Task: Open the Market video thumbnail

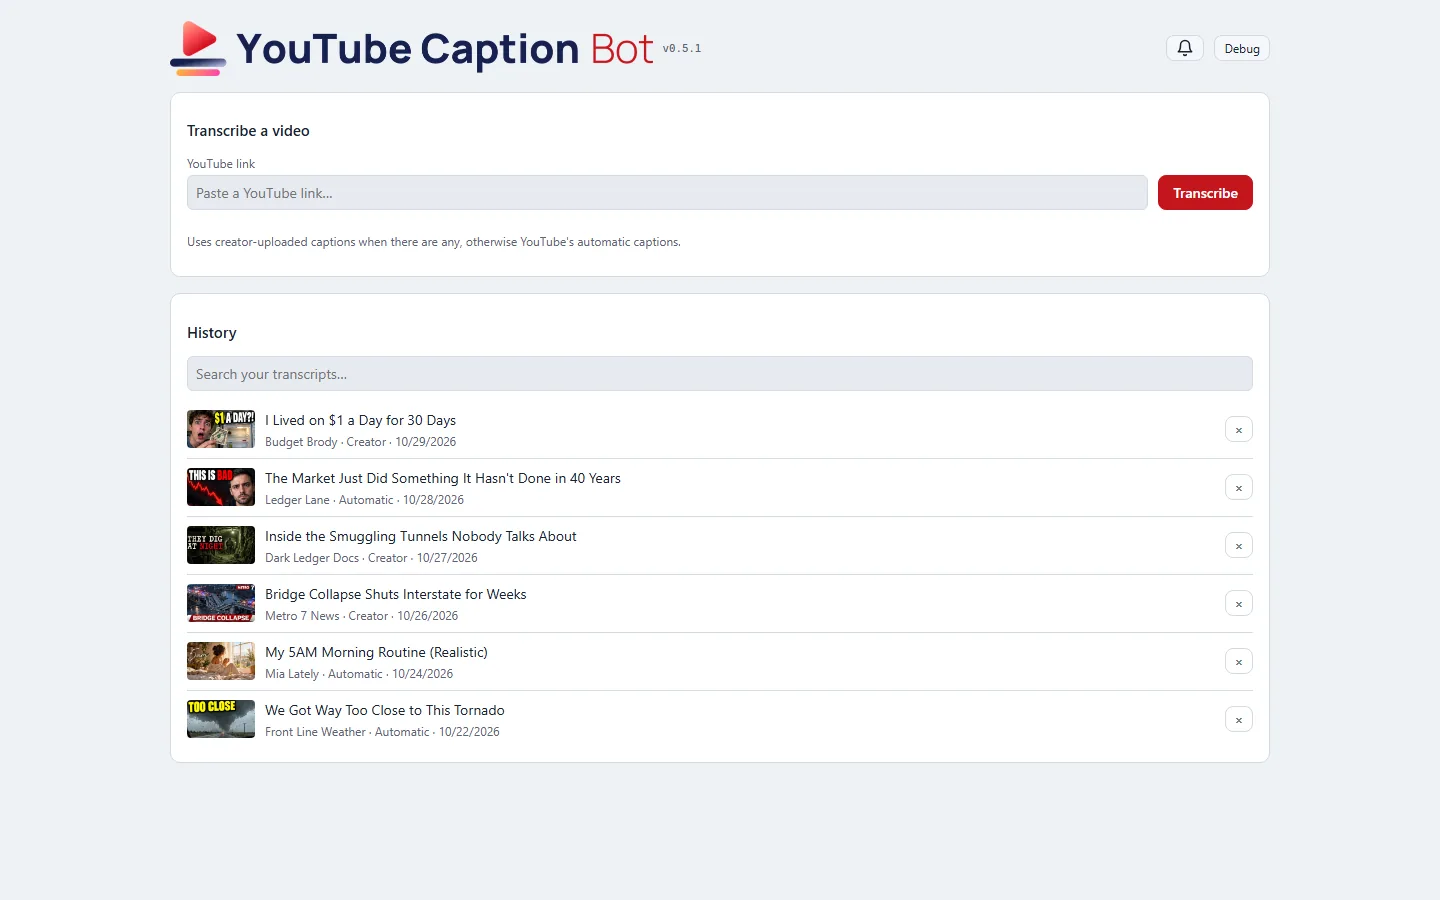Action: [221, 487]
